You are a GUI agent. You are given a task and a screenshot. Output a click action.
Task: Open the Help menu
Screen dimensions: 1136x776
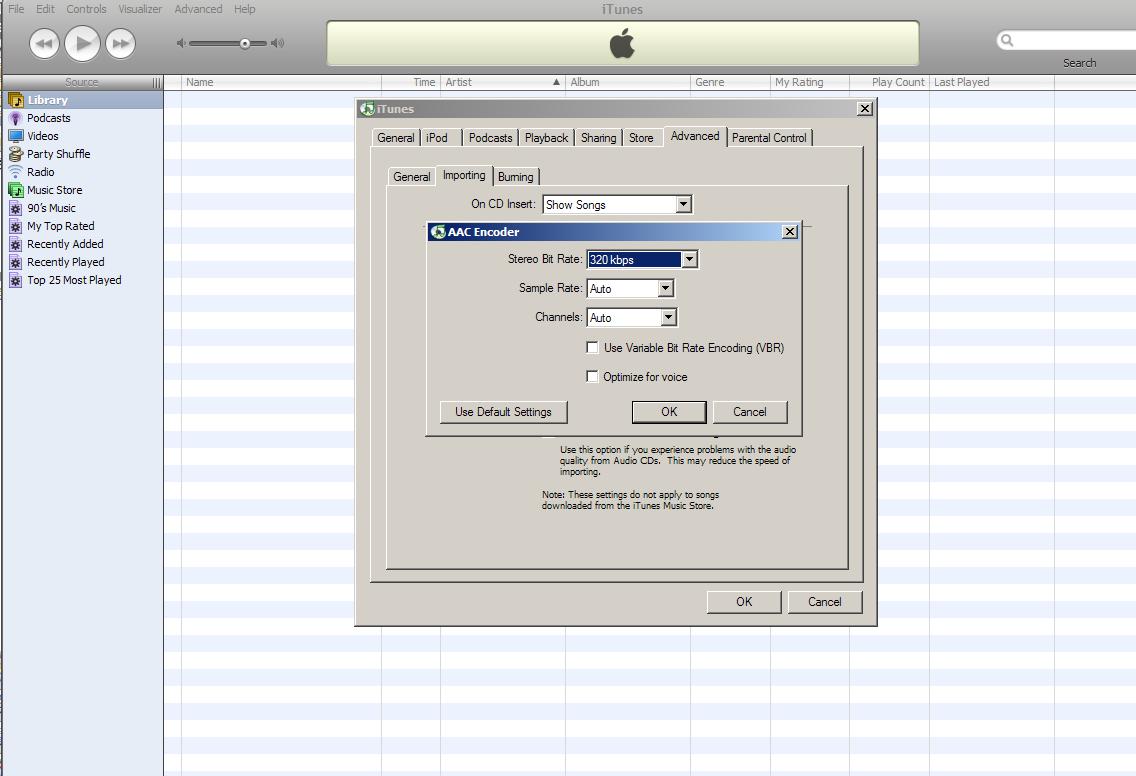244,9
